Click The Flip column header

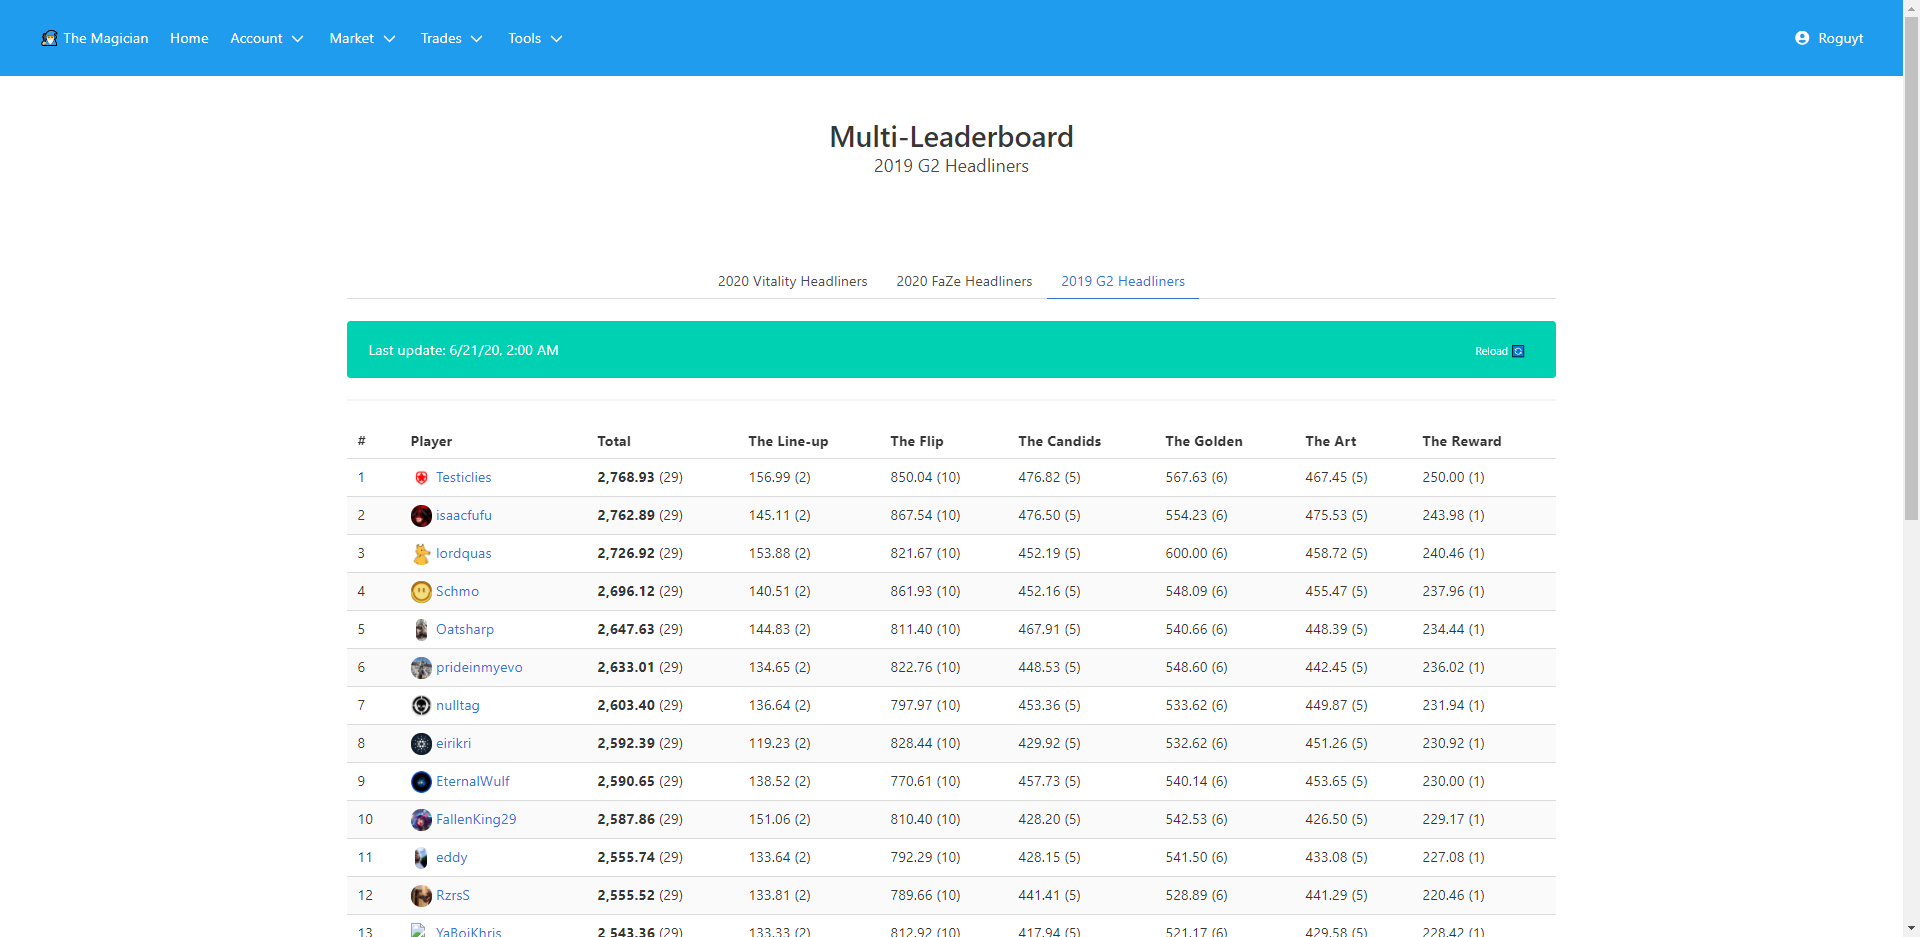pyautogui.click(x=917, y=441)
